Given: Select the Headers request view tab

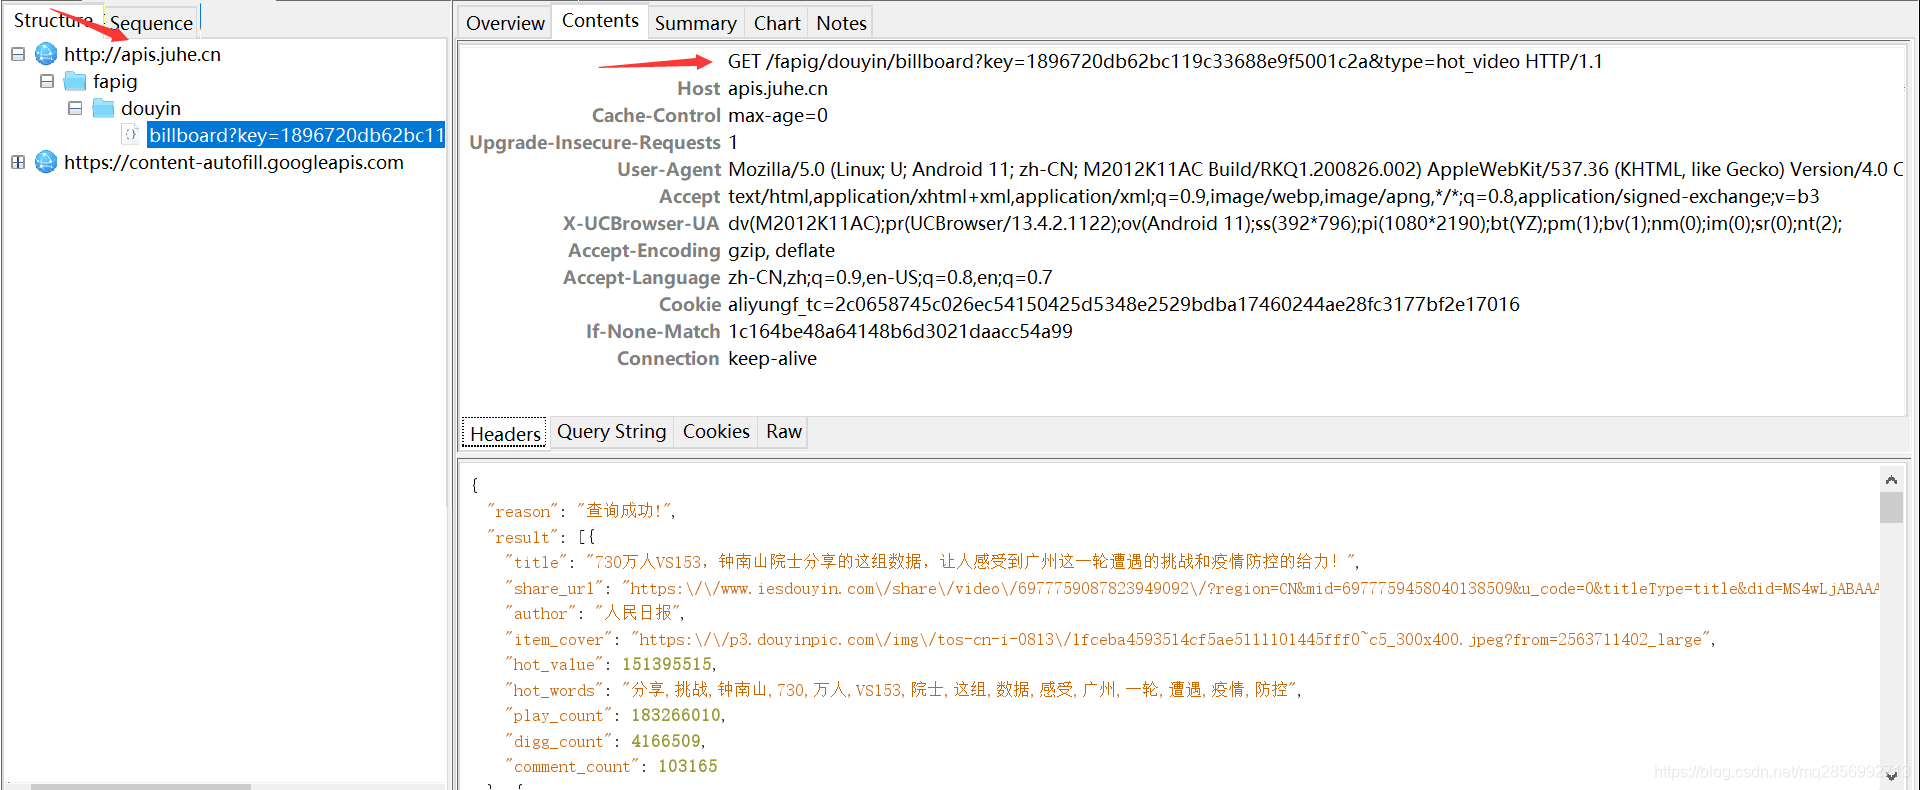Looking at the screenshot, I should coord(505,433).
